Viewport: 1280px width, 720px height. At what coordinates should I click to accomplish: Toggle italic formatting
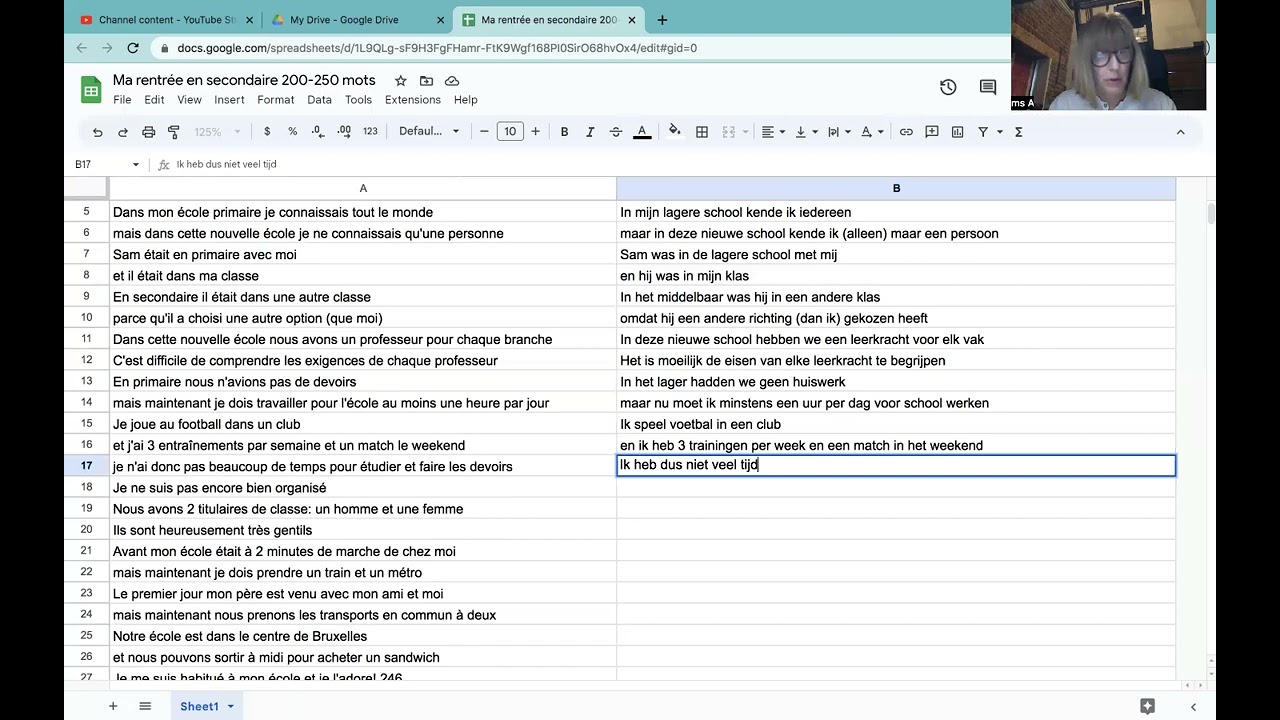tap(590, 132)
